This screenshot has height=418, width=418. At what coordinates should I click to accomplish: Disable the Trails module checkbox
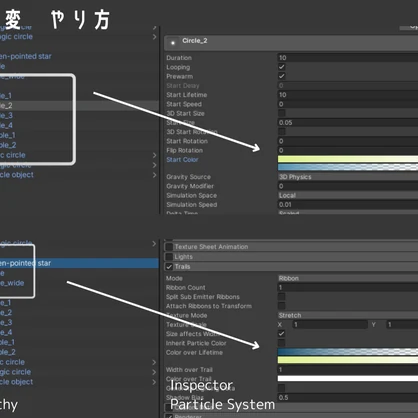(169, 267)
